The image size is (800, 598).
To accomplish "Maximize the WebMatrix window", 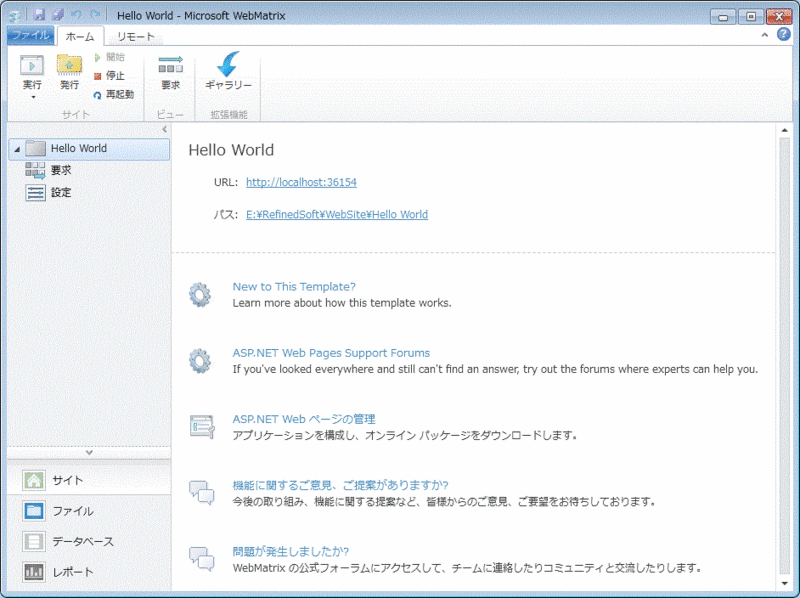I will pyautogui.click(x=751, y=16).
